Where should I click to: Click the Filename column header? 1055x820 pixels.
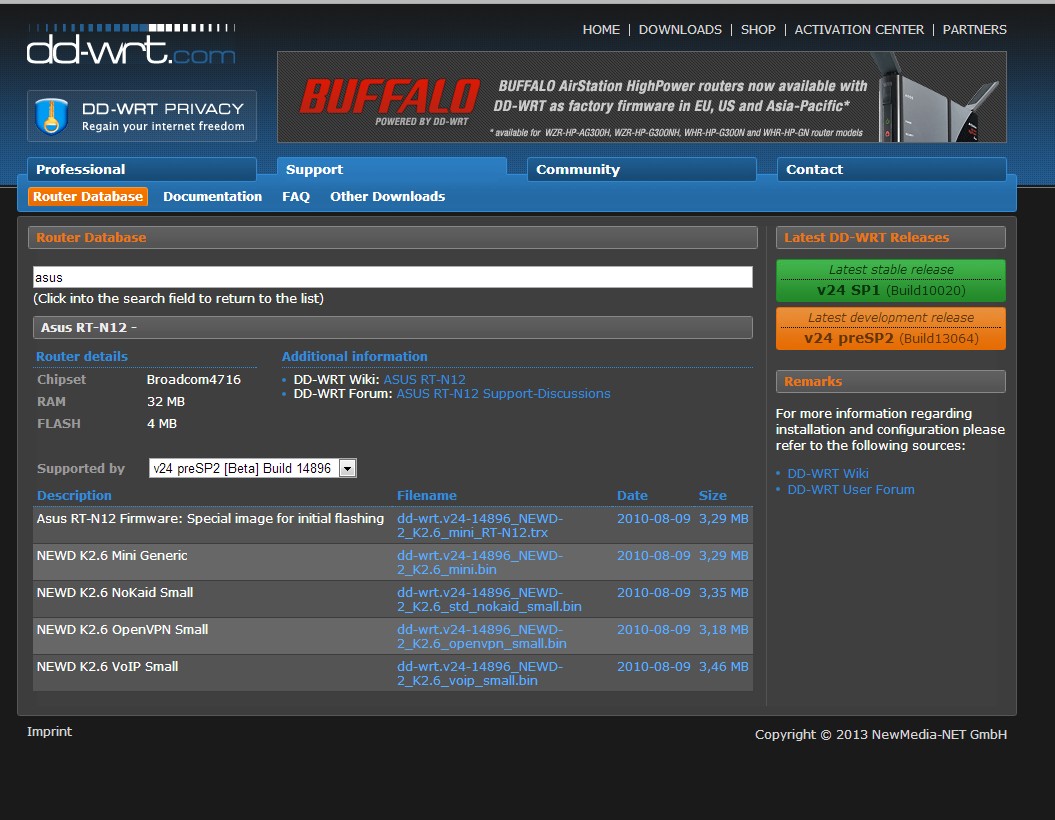[x=427, y=496]
